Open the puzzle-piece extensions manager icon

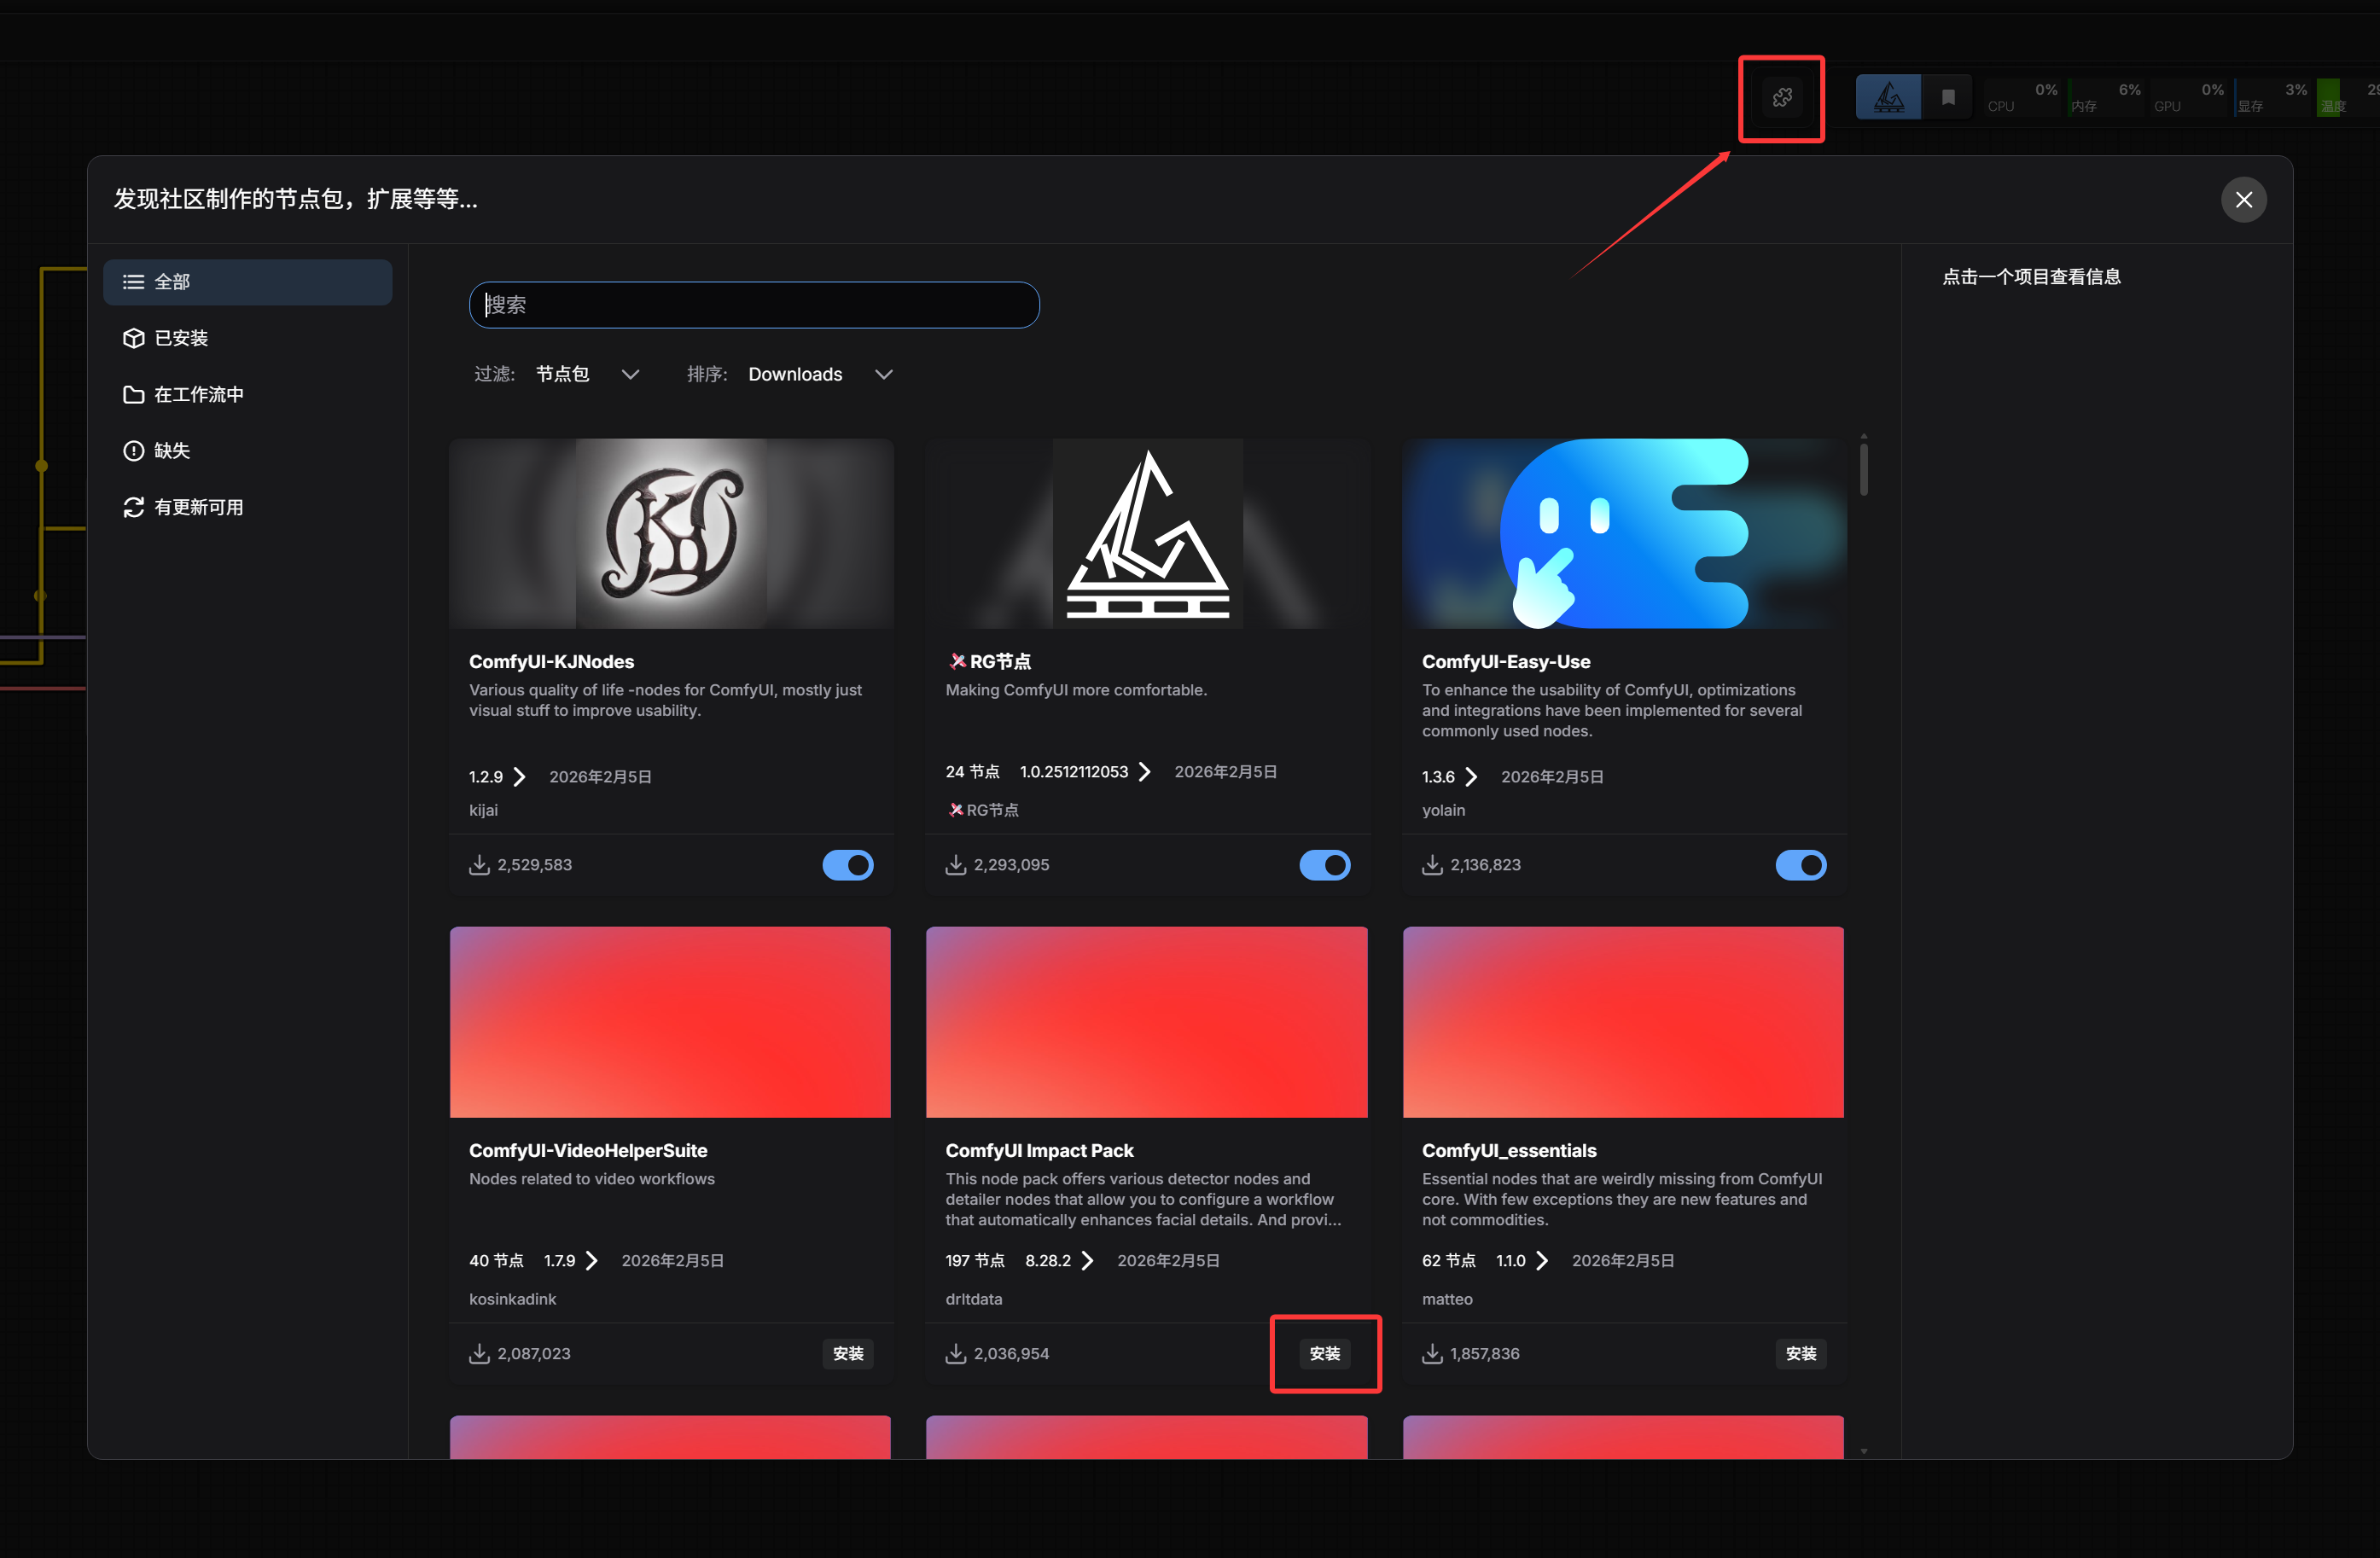pos(1781,98)
